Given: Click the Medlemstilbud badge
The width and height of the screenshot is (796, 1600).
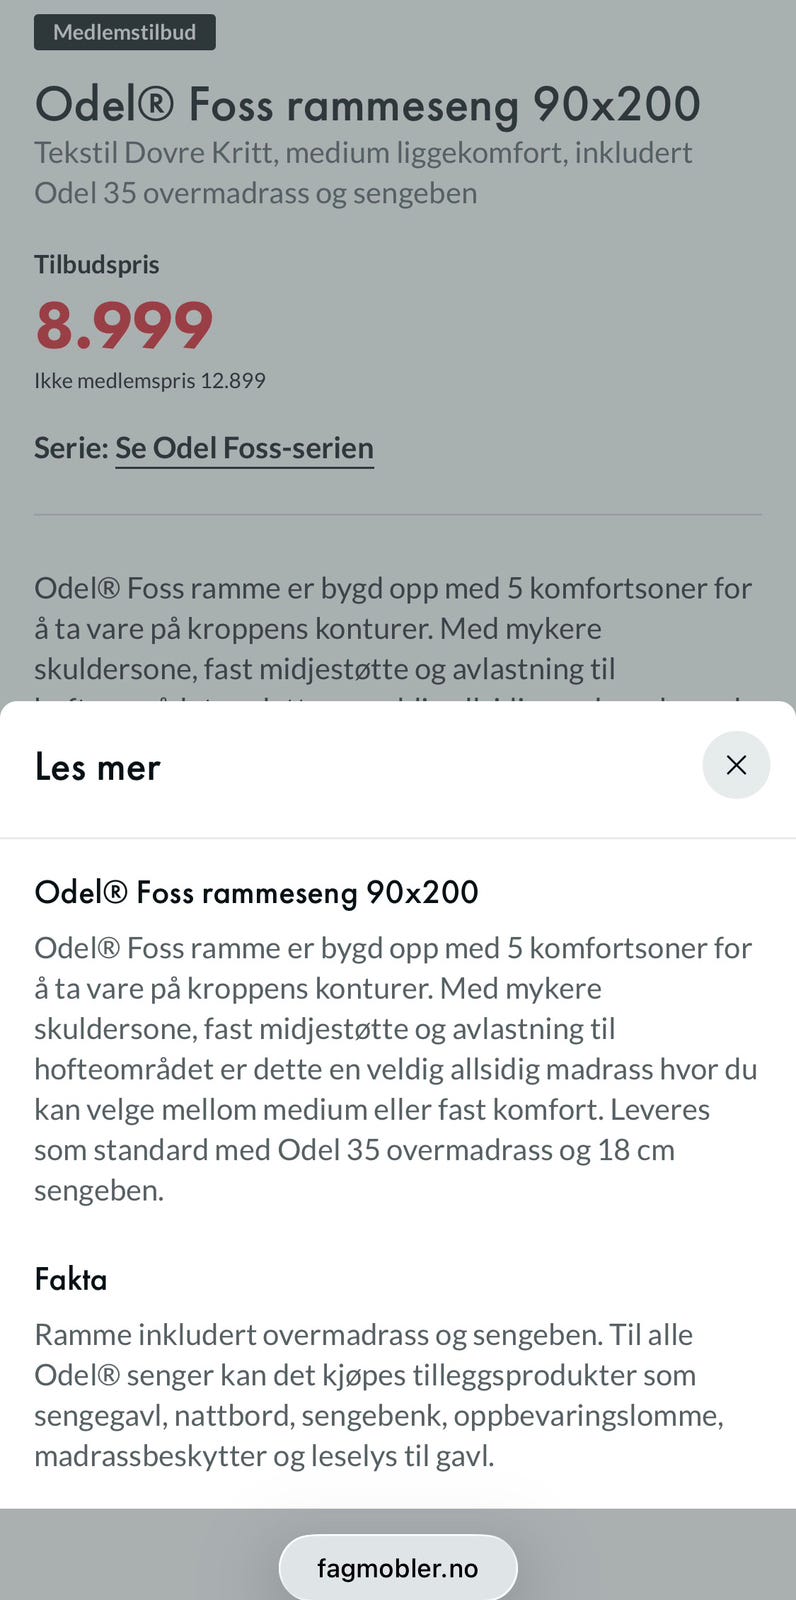Looking at the screenshot, I should pyautogui.click(x=125, y=32).
